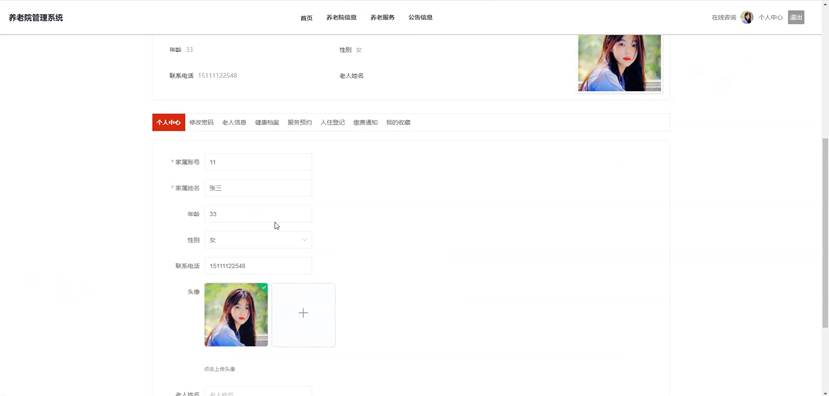Go to 个人中心 in the top header

770,17
